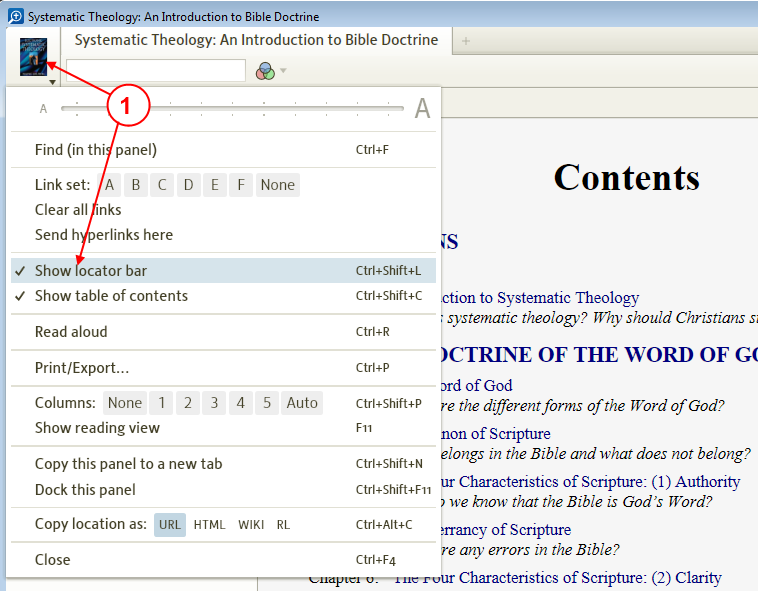Click heading ending in "OCTRINE OF THE WORD OF"

599,355
